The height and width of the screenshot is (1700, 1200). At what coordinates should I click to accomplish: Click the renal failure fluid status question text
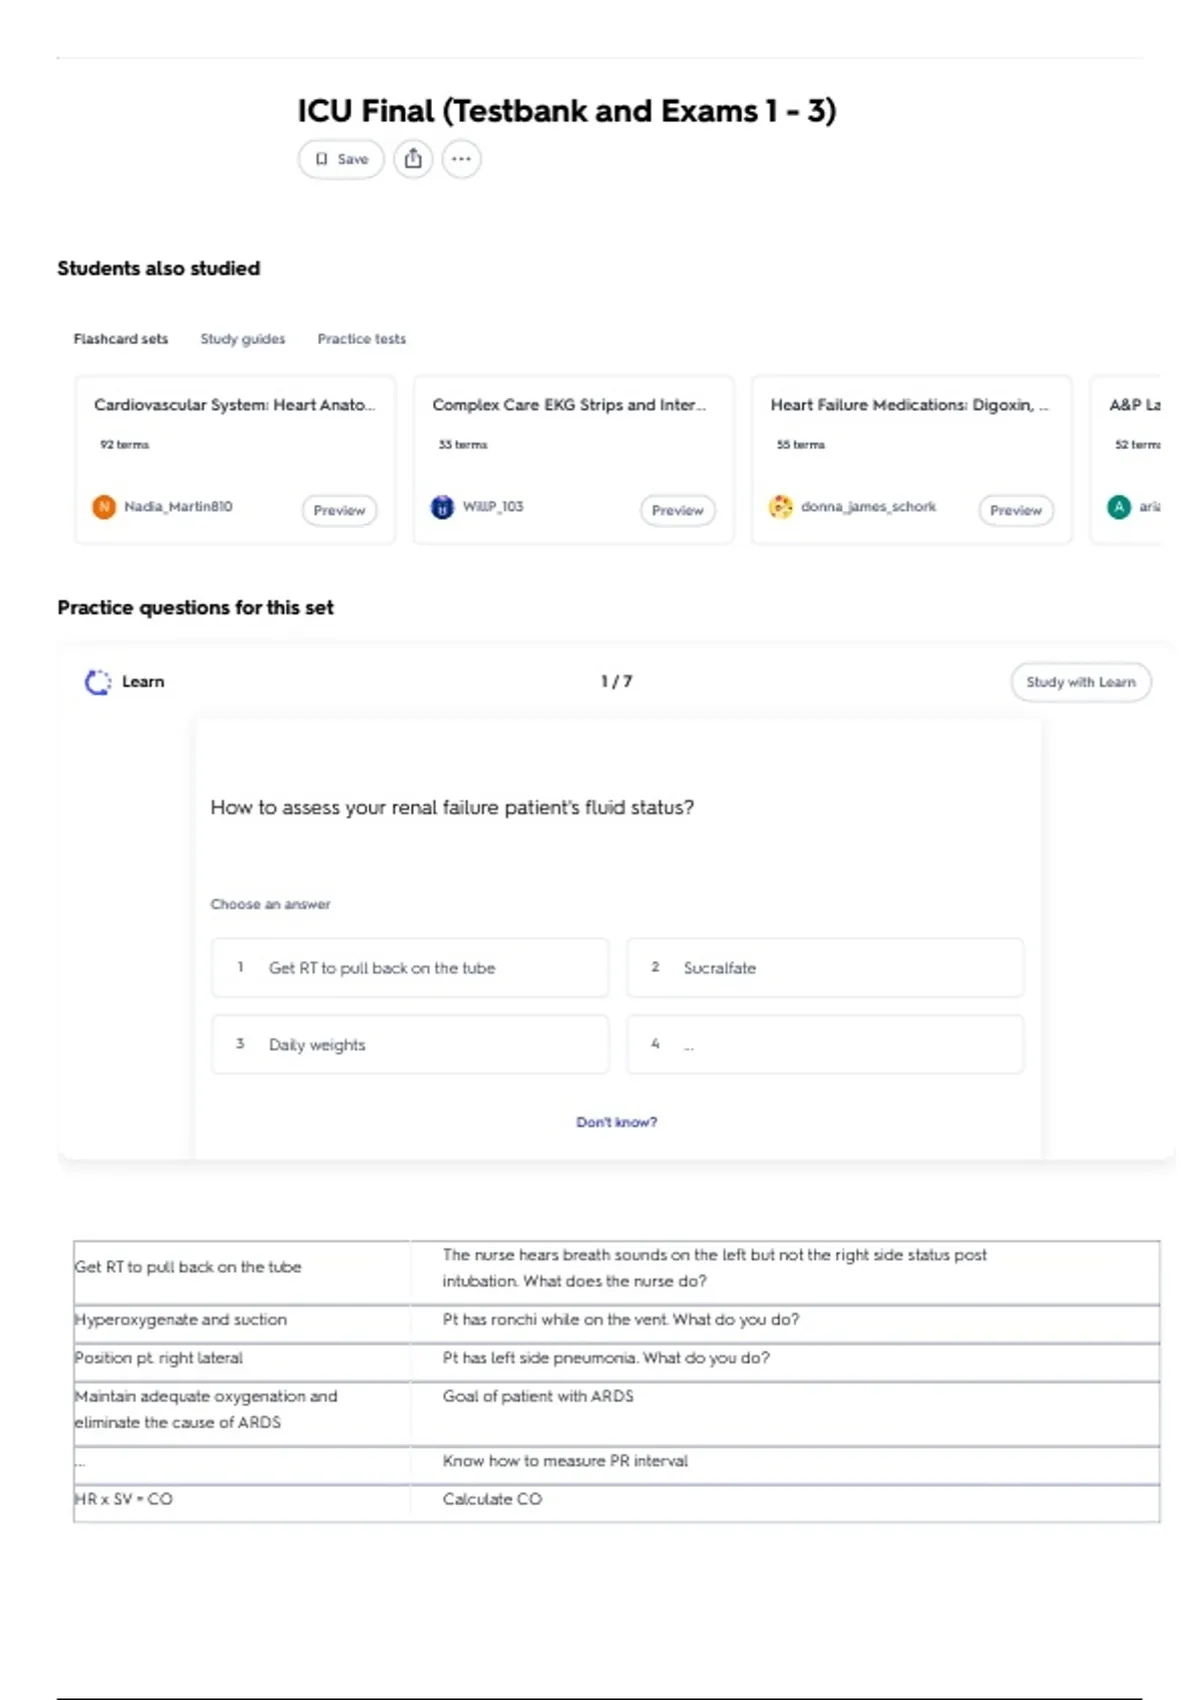(452, 807)
